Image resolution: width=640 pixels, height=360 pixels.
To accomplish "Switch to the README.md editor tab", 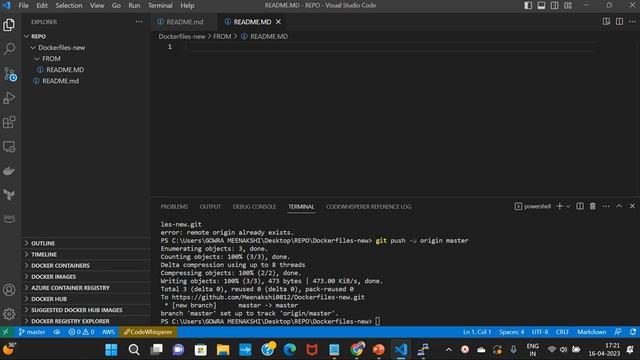I will (x=184, y=22).
